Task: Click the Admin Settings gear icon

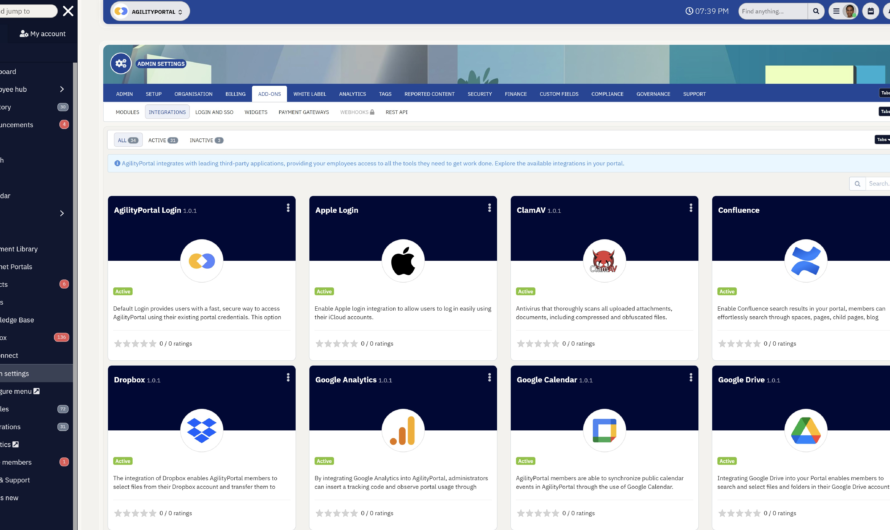Action: (x=121, y=64)
